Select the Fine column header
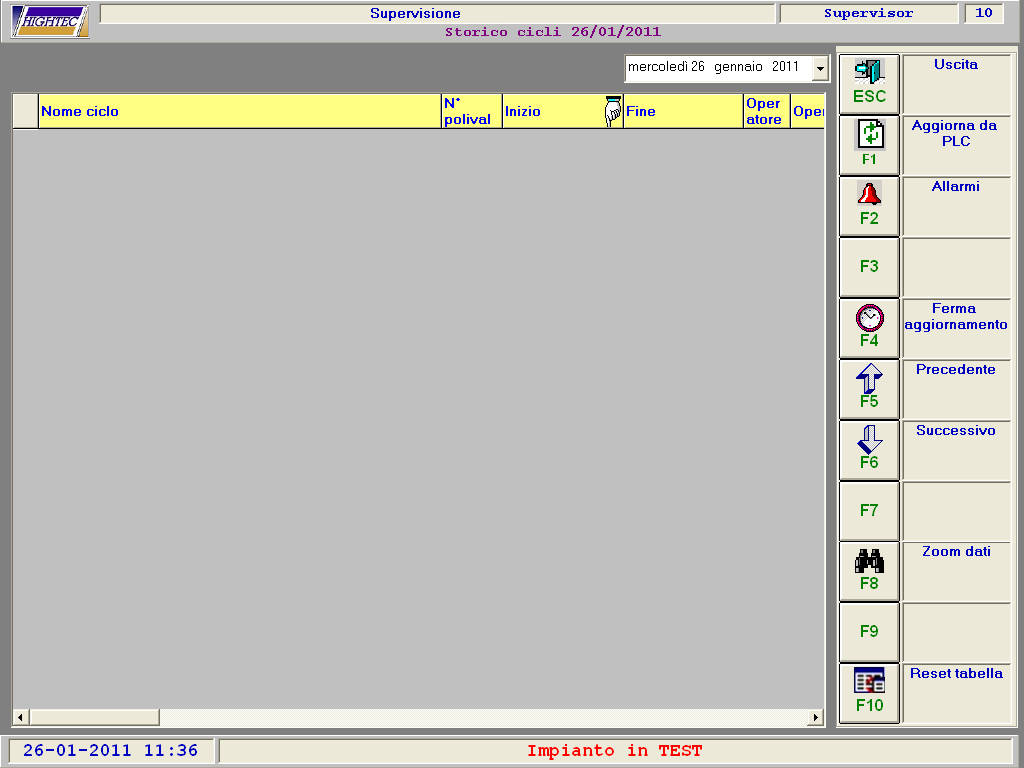 [x=683, y=111]
